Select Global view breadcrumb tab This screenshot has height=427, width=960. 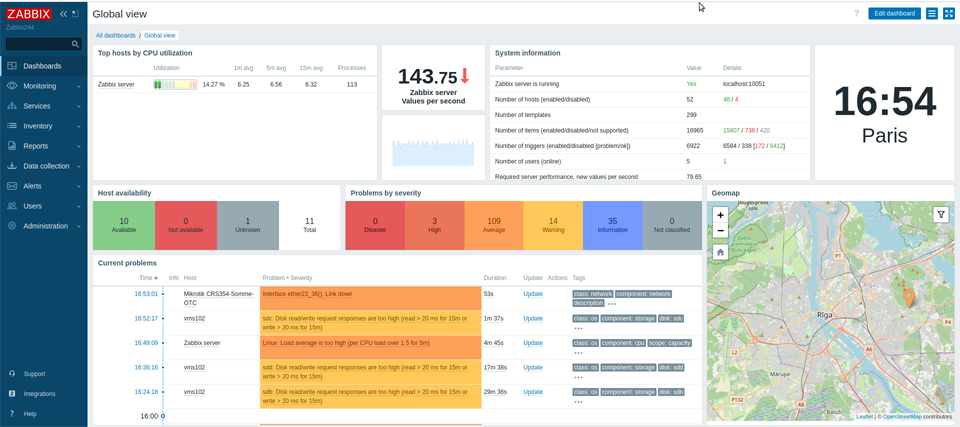coord(160,36)
